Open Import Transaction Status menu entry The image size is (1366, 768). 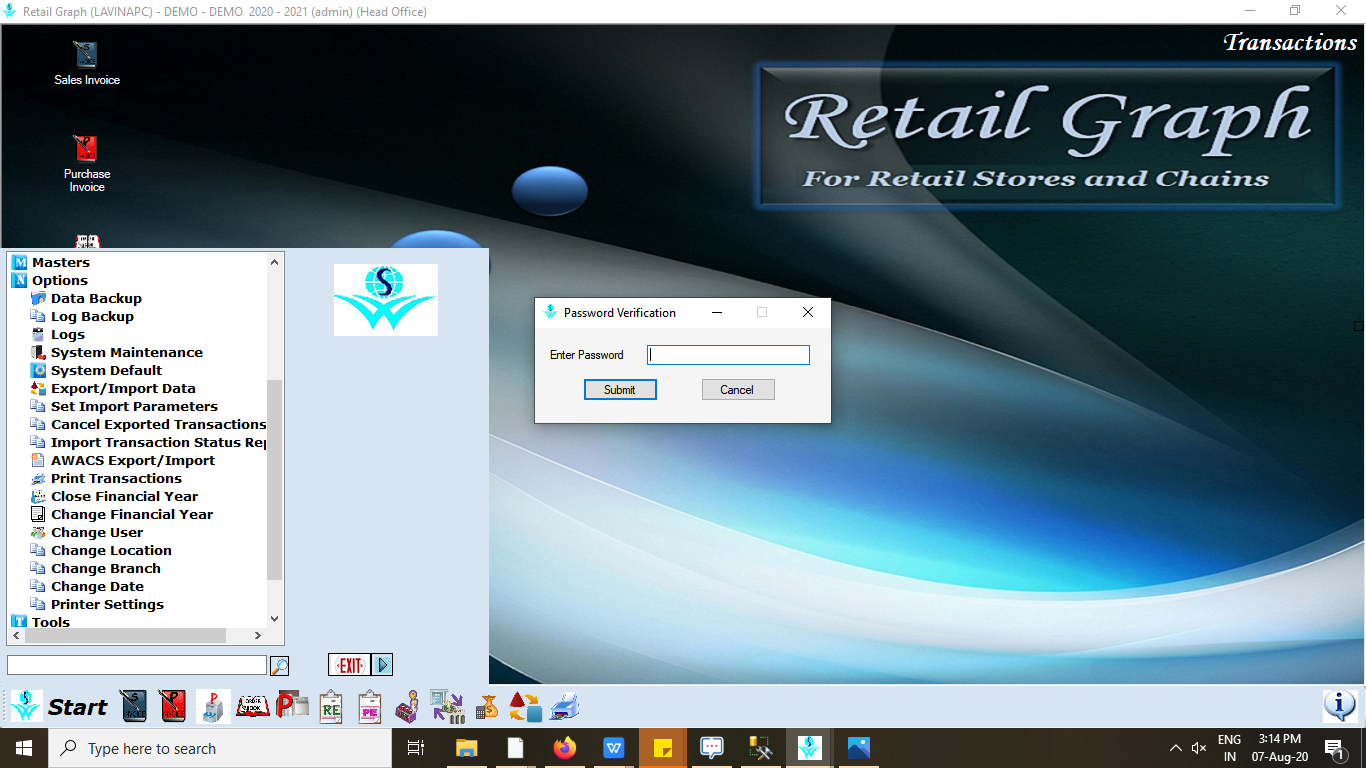(x=159, y=443)
